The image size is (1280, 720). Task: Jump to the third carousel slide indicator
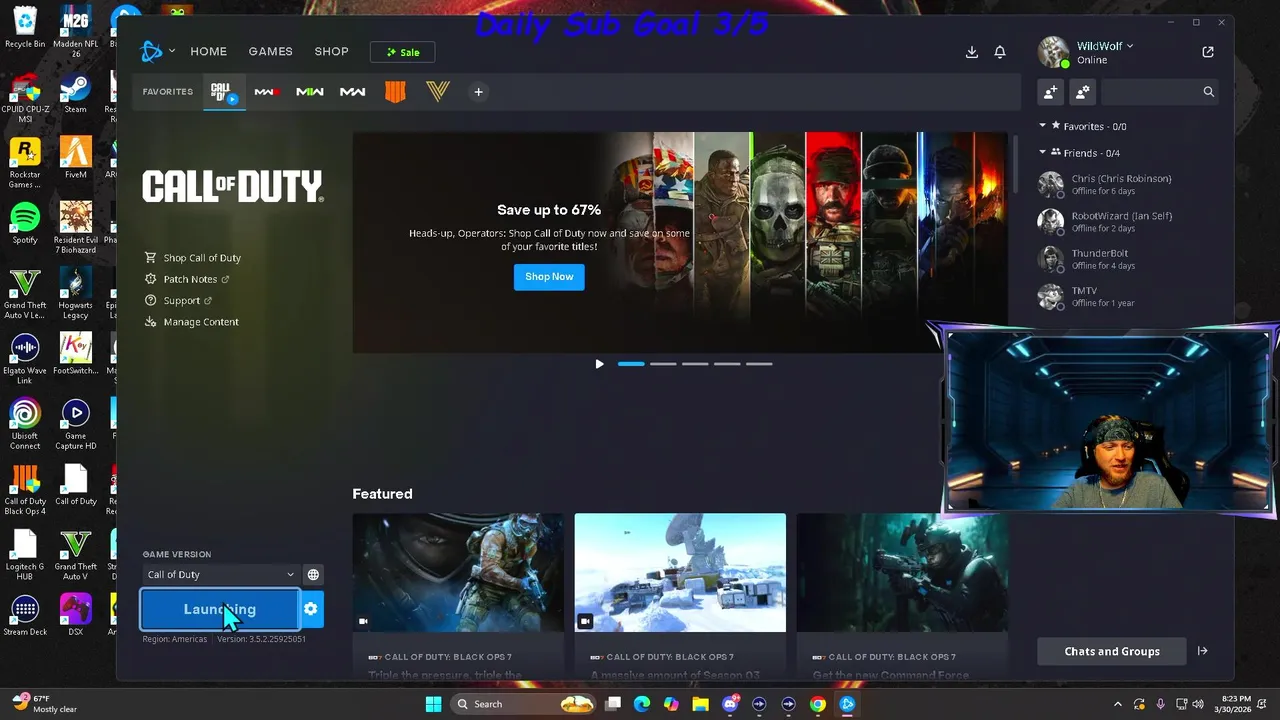pyautogui.click(x=695, y=364)
